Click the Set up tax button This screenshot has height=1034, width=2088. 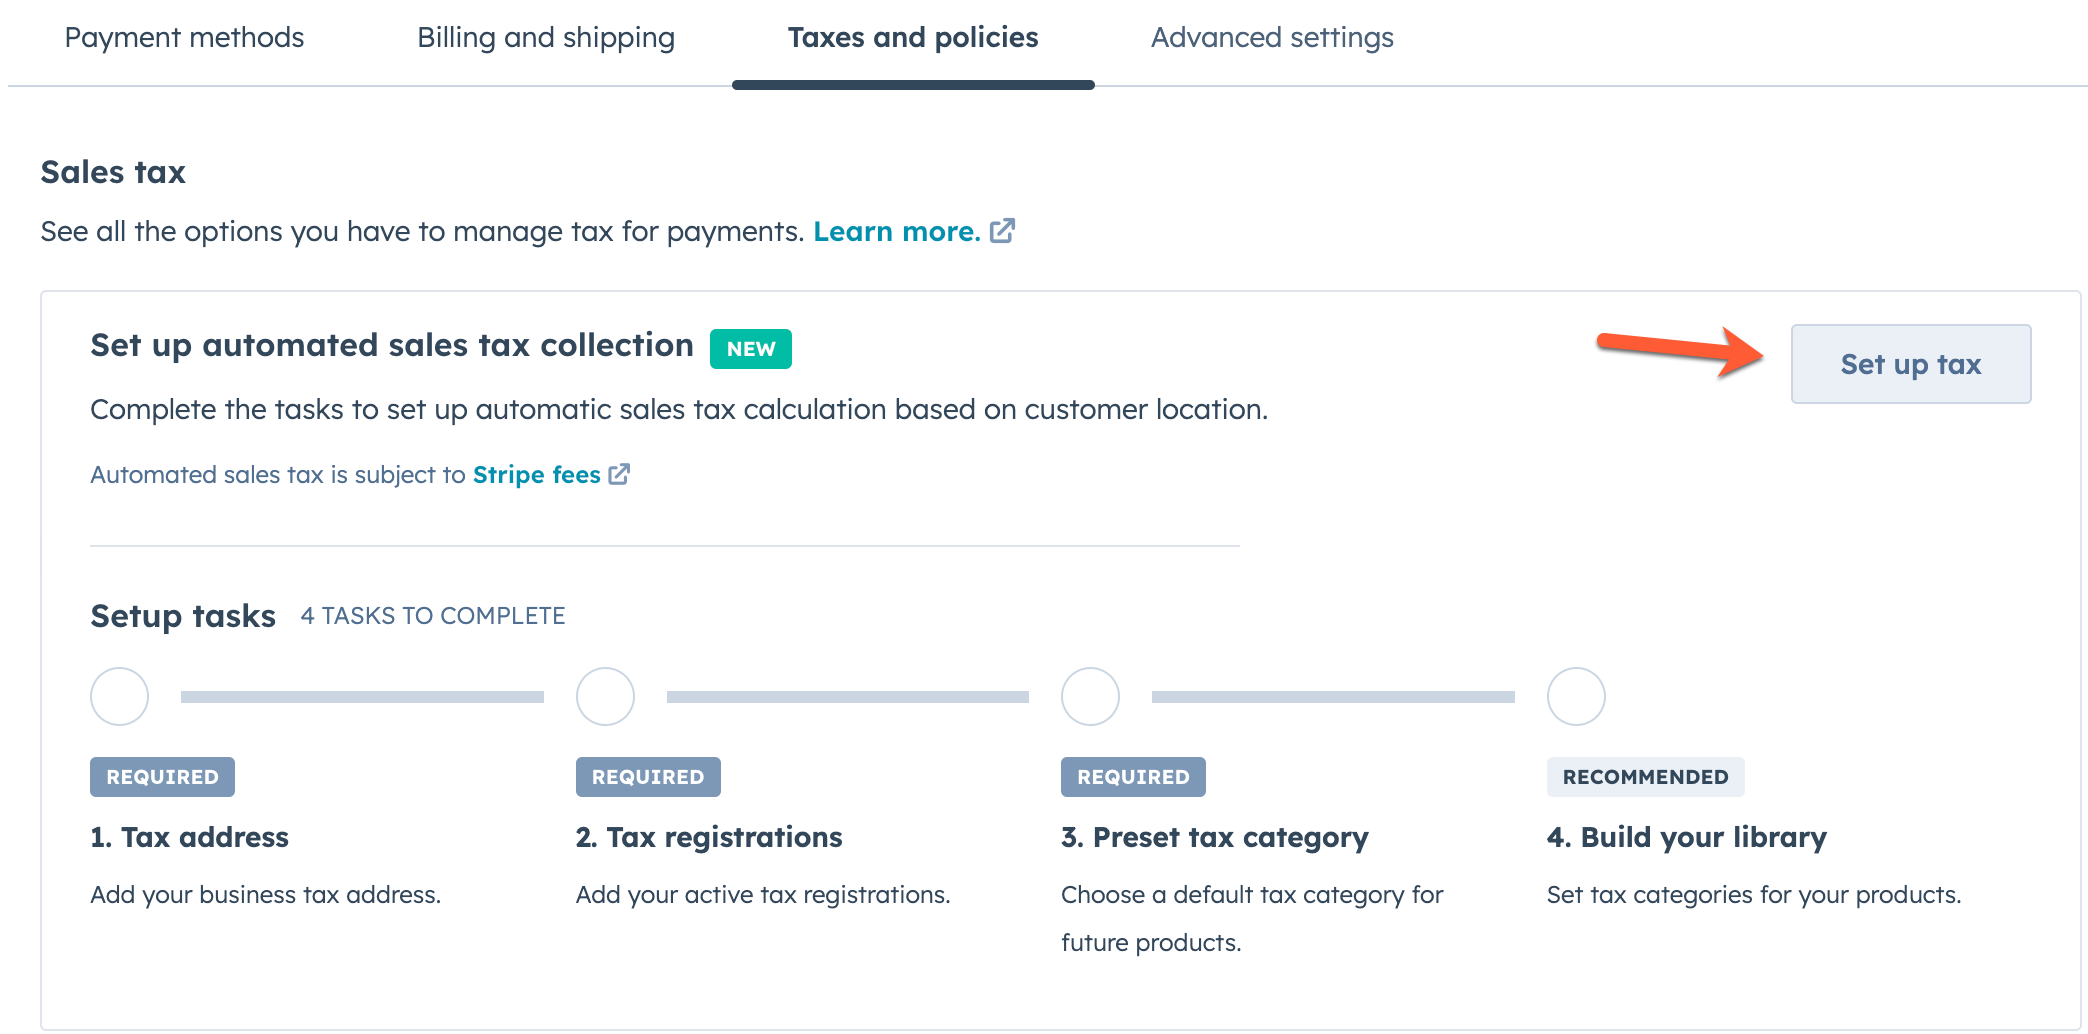[1910, 364]
